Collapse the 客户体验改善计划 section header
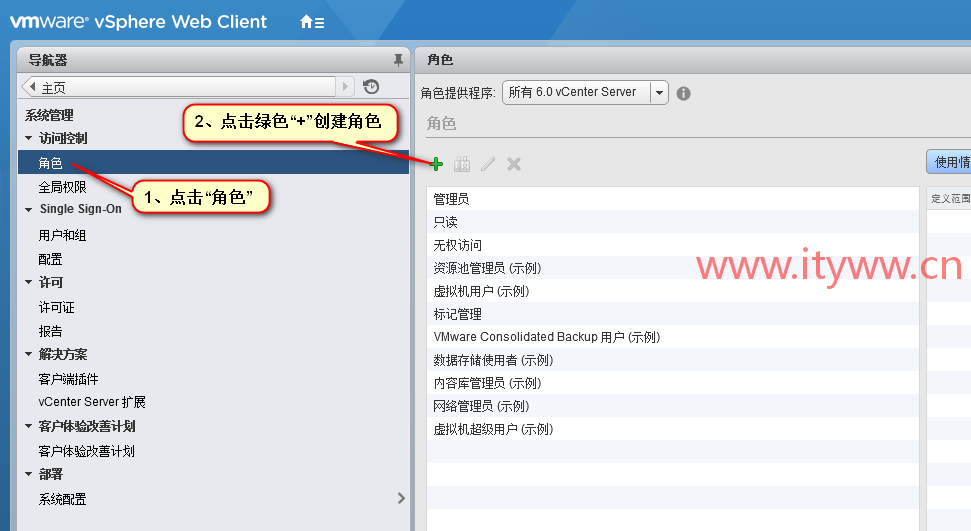971x531 pixels. tap(28, 426)
